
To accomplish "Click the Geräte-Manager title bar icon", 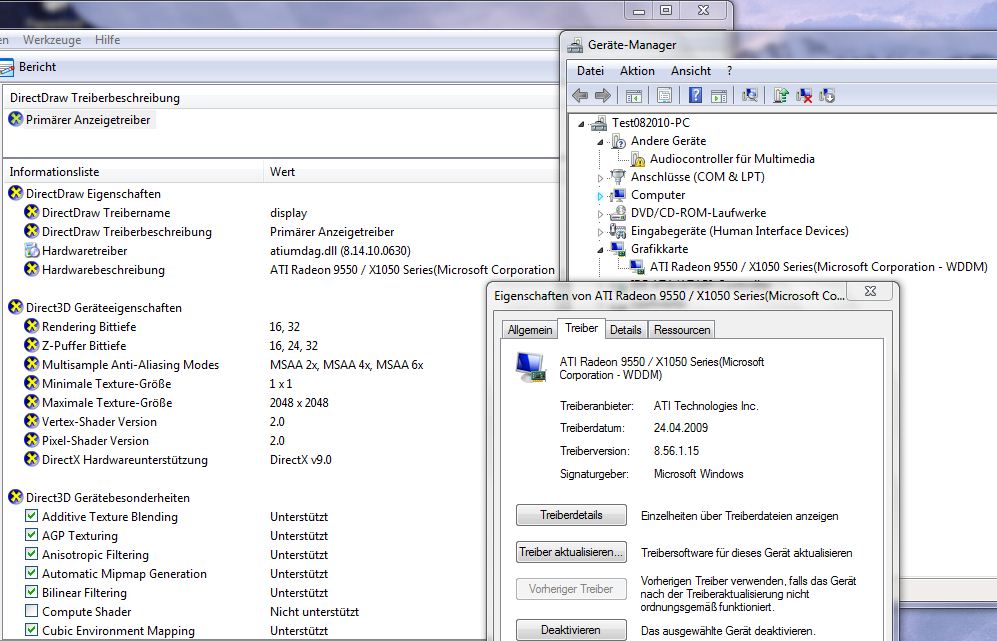I will click(575, 45).
